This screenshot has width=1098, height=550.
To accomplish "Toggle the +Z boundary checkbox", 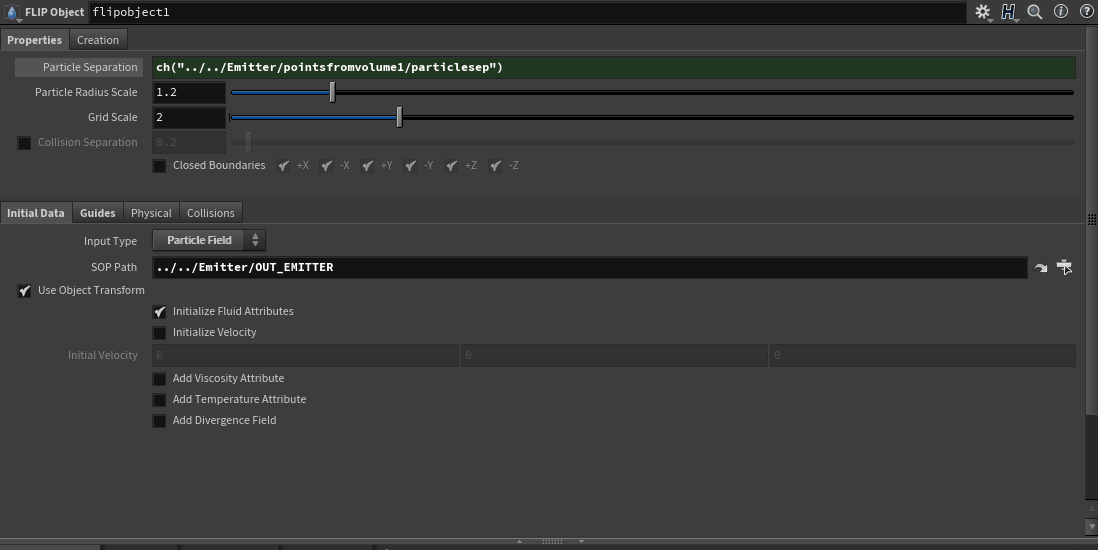I will 452,166.
